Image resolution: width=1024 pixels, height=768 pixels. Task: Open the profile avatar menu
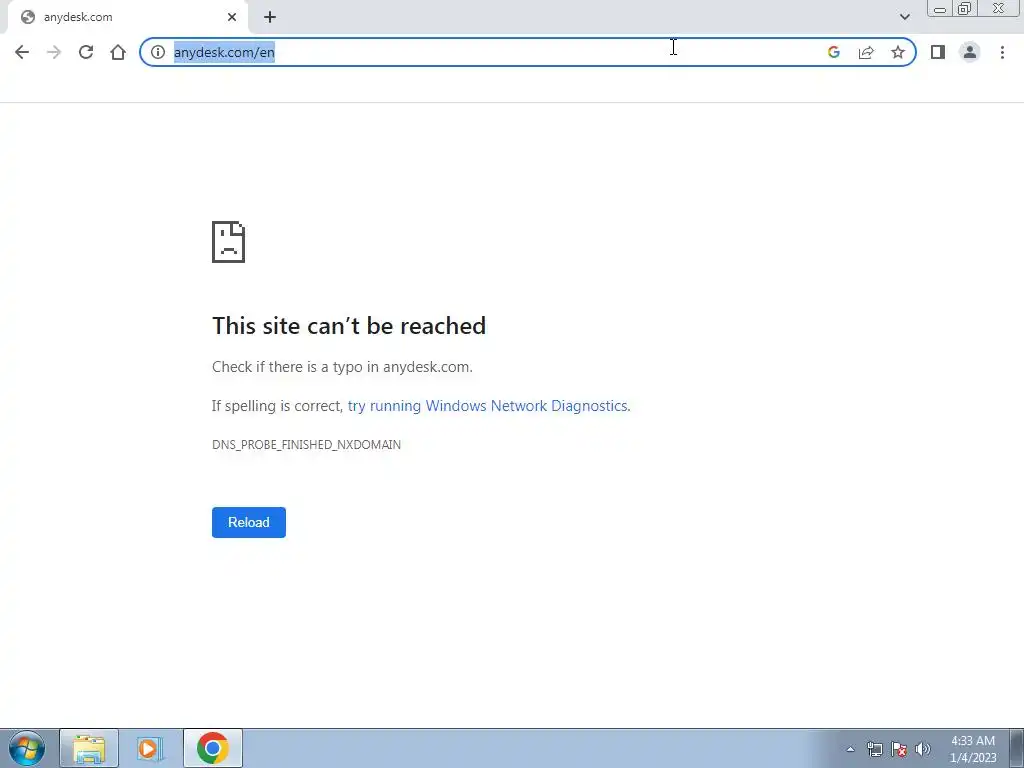970,52
